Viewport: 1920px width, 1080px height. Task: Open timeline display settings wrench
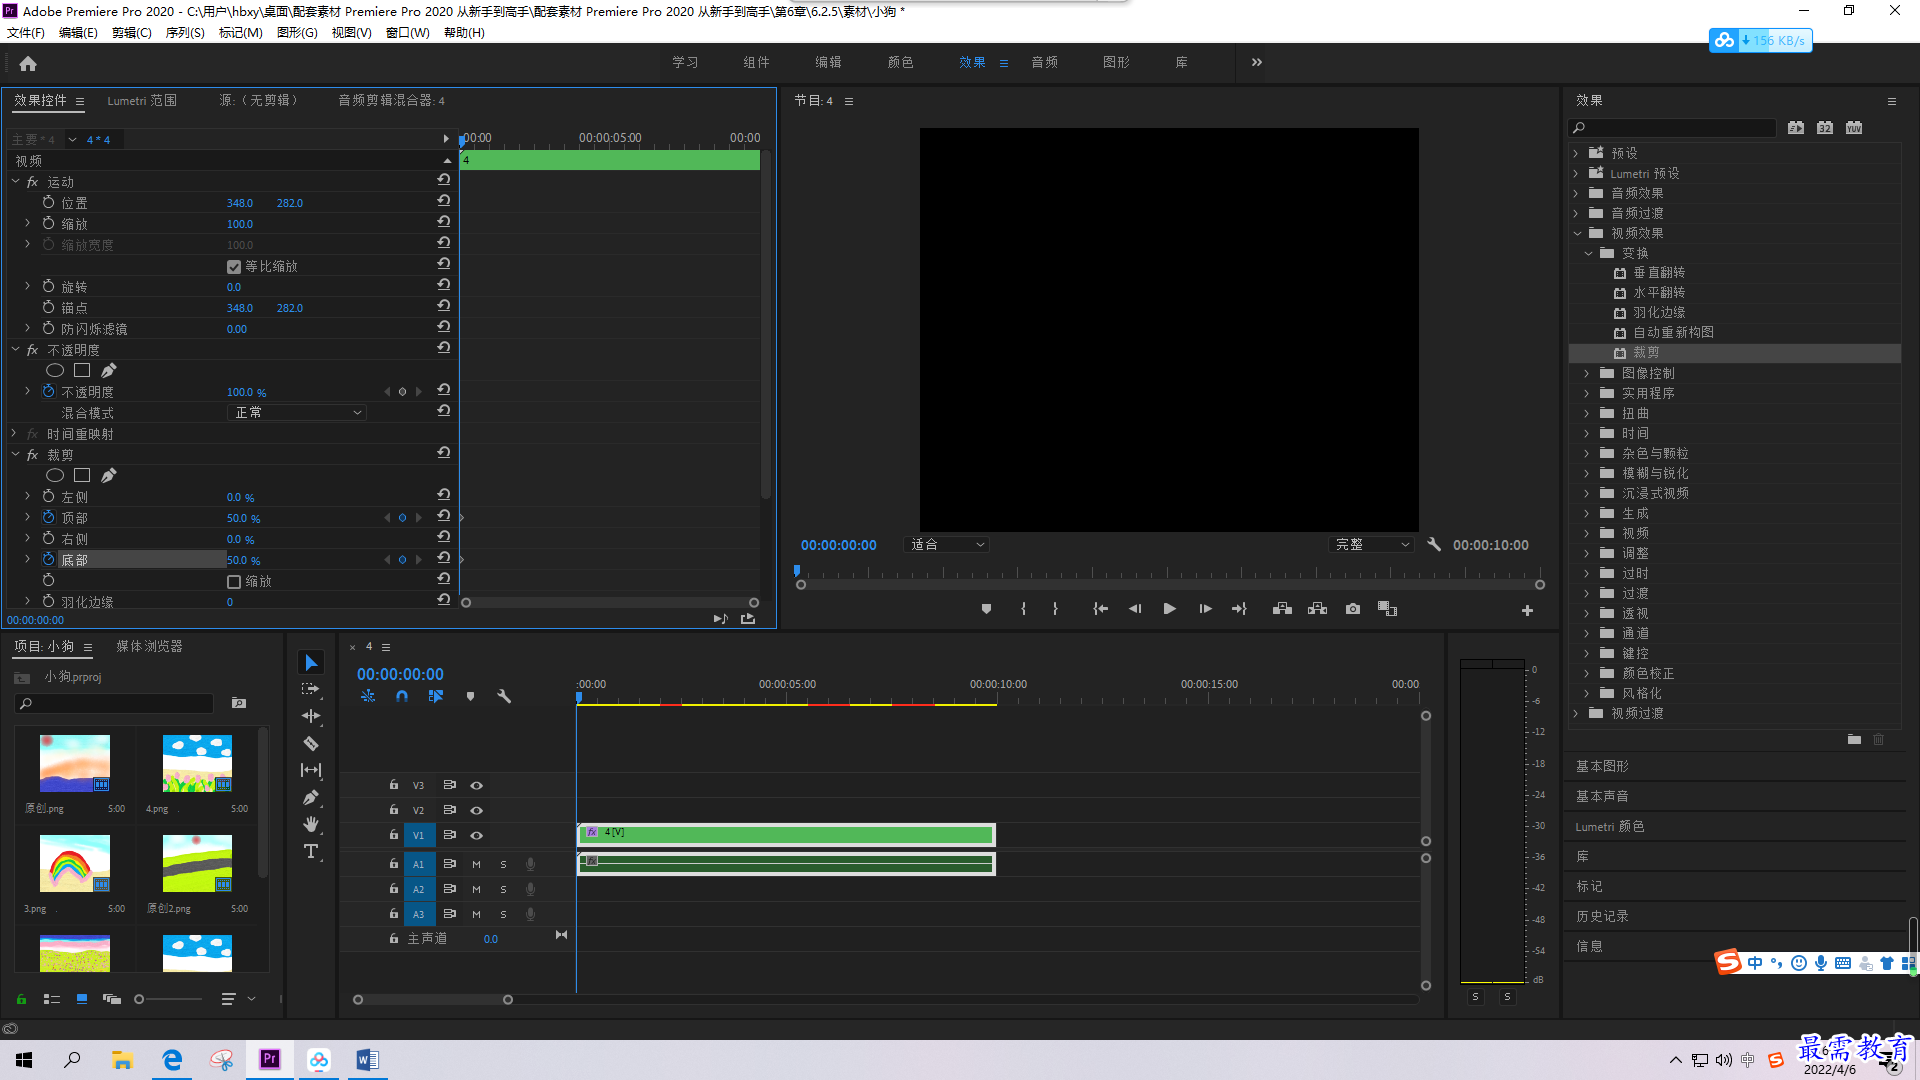504,696
